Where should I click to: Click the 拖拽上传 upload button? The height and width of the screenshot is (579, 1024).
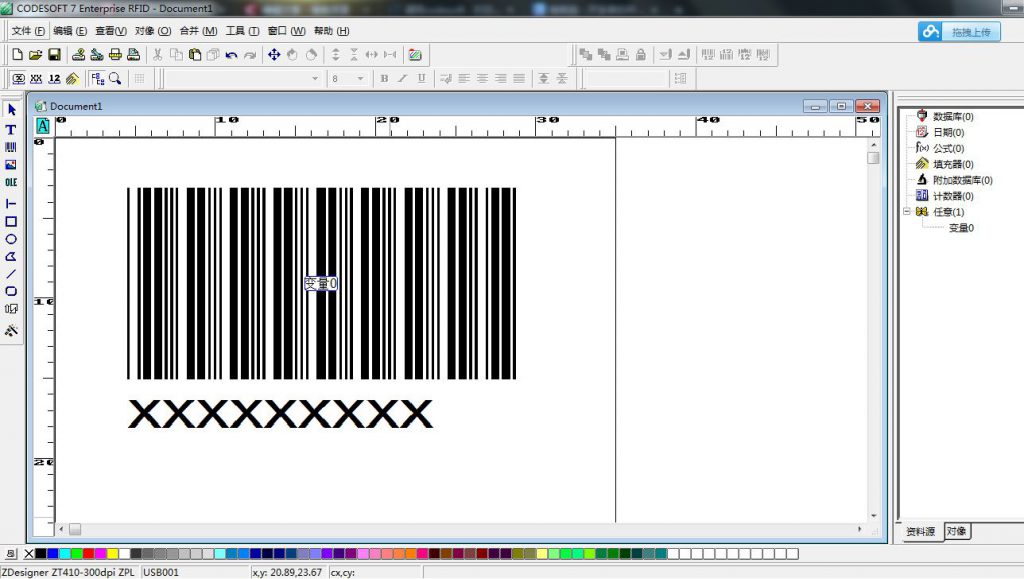pos(959,32)
